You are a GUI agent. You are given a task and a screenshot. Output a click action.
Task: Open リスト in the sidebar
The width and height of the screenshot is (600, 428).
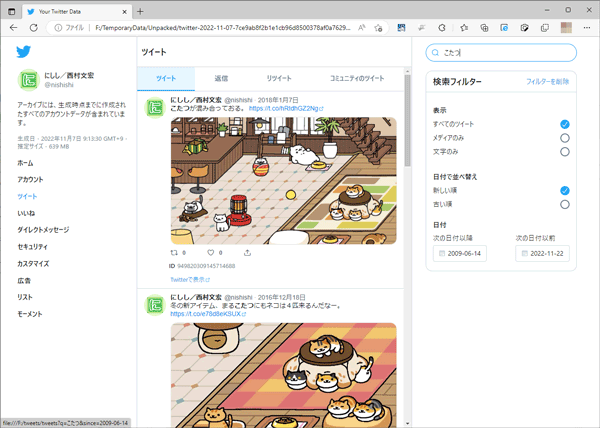click(25, 297)
